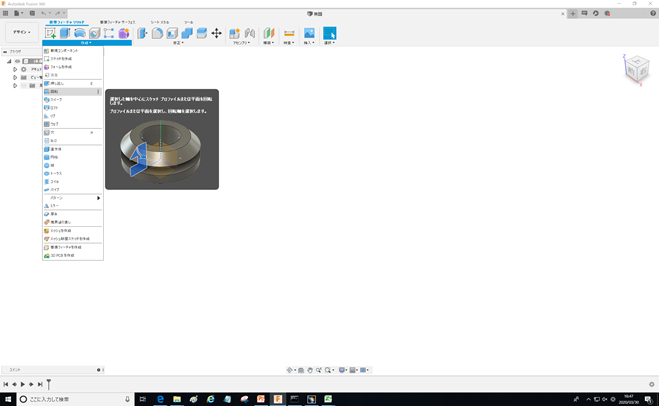
Task: Click the Undo arrow
Action: point(43,13)
